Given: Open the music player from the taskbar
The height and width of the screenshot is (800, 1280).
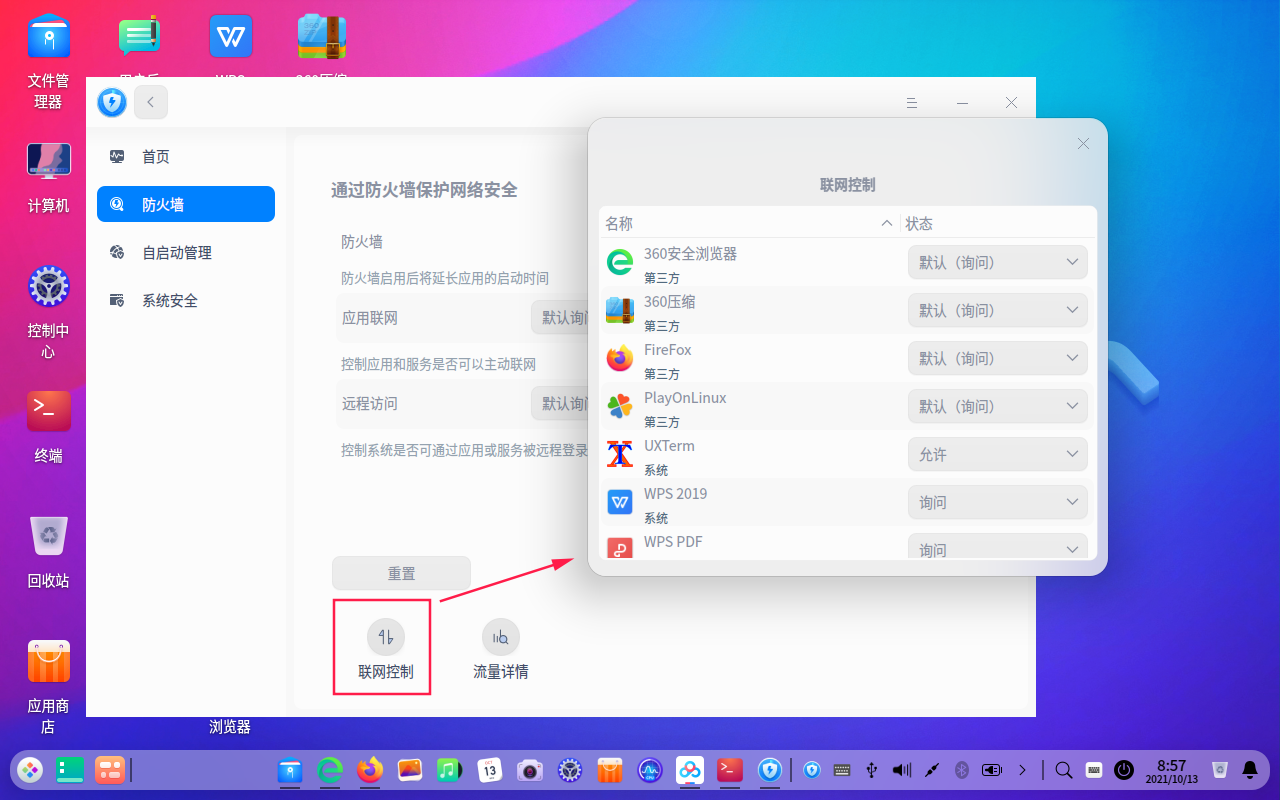Looking at the screenshot, I should [x=450, y=770].
